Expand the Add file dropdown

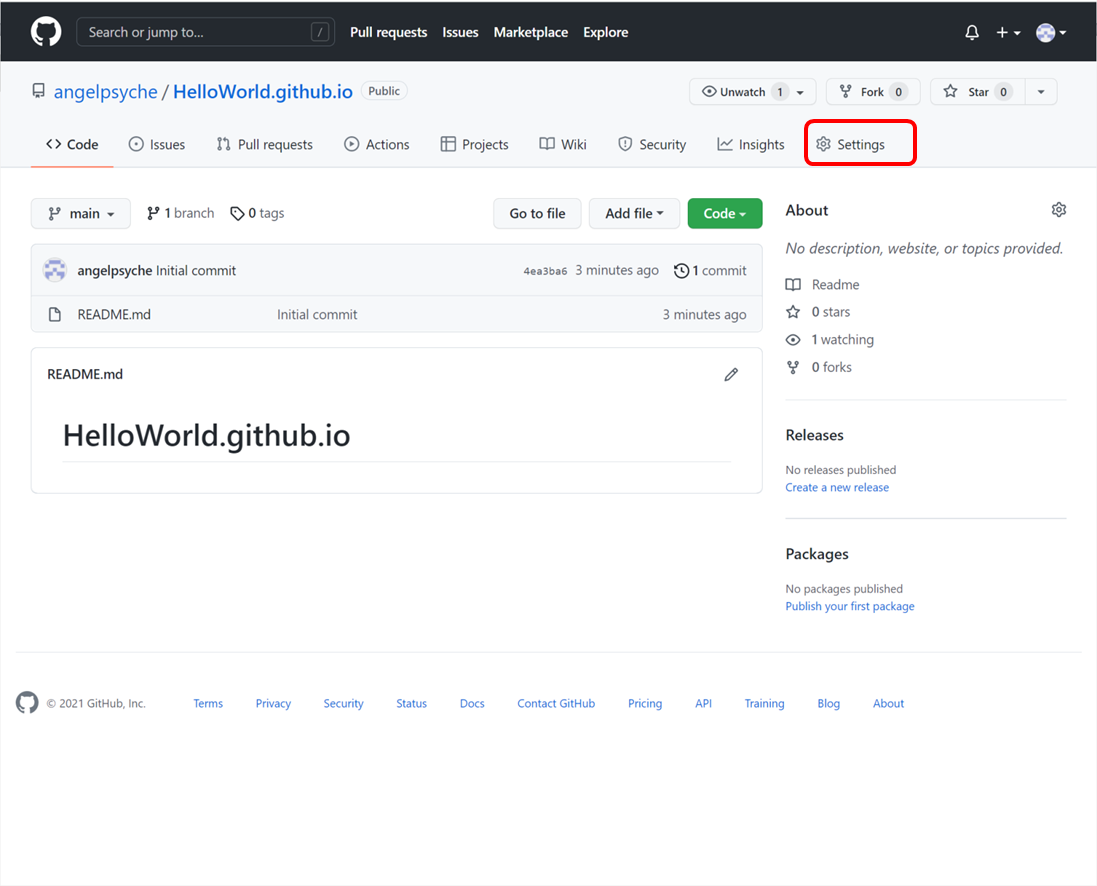pyautogui.click(x=634, y=213)
